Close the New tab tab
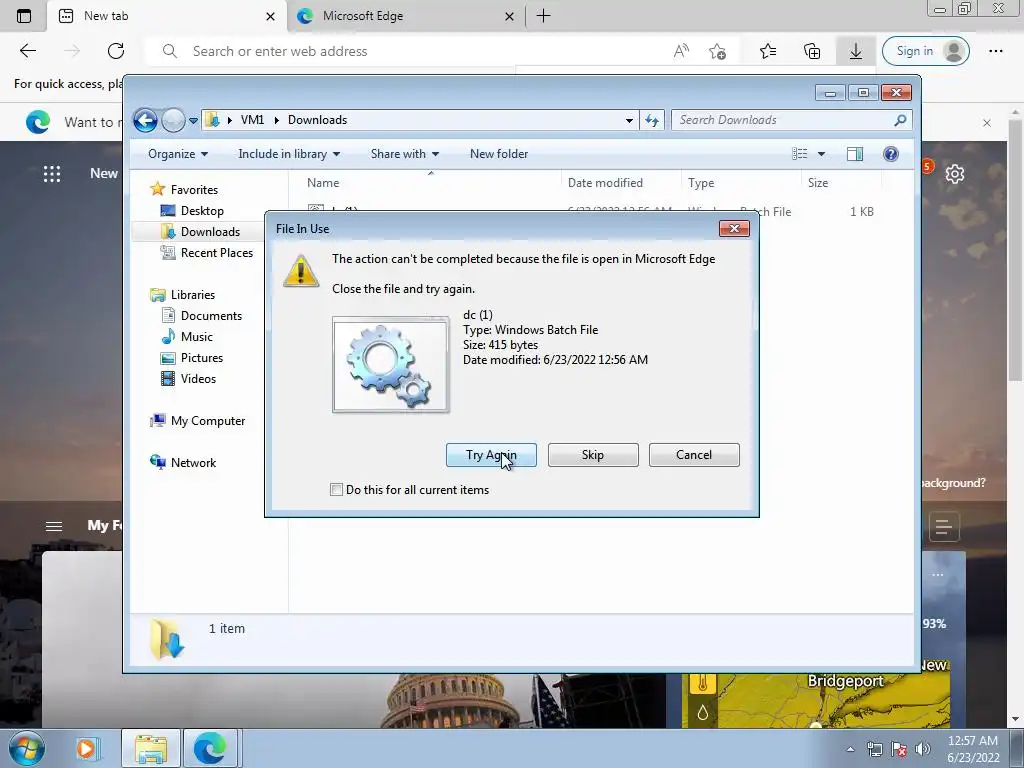Screen dimensions: 1024x768 270,16
